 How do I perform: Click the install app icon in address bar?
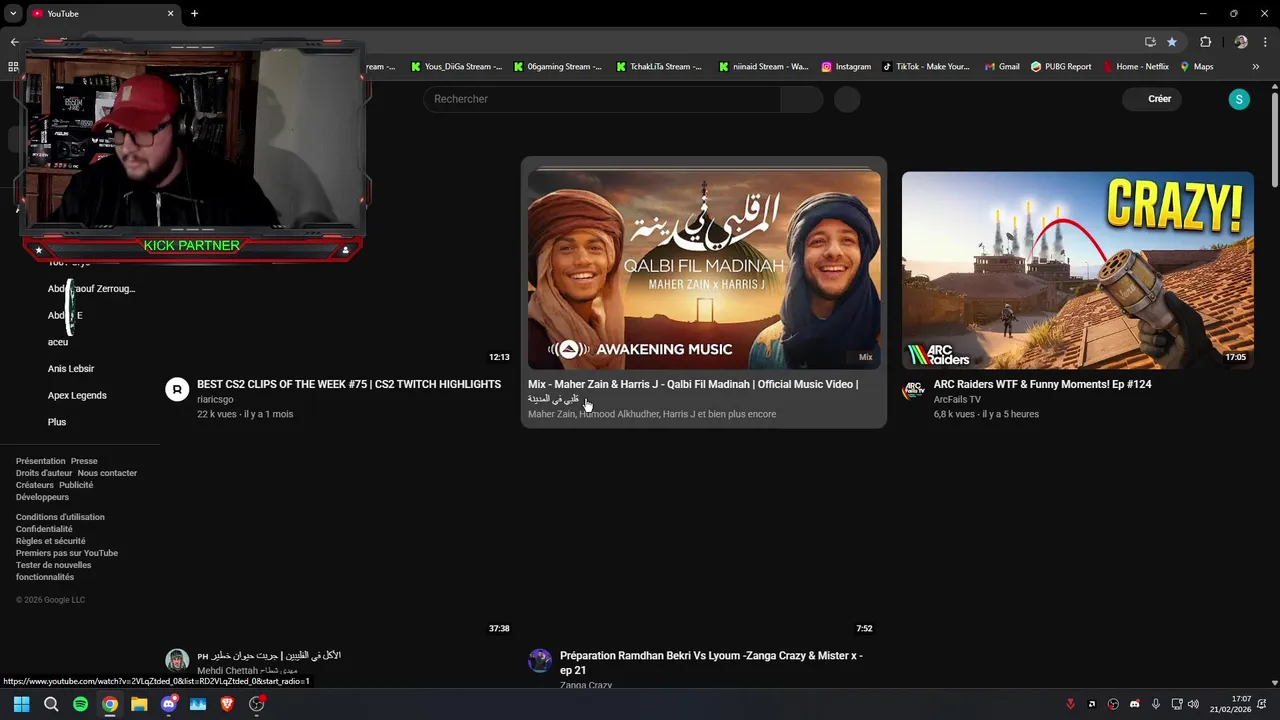click(x=1150, y=42)
